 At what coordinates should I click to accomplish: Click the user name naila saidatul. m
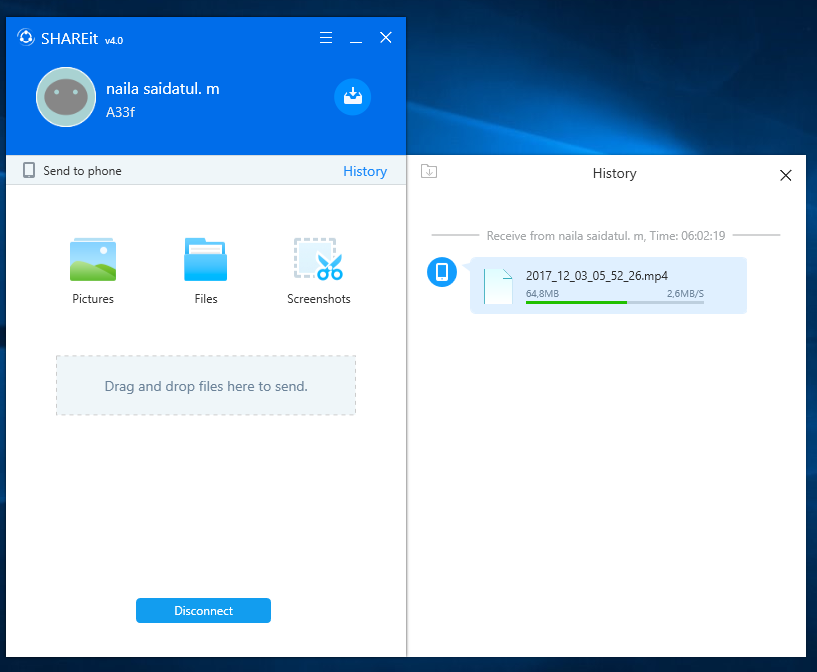(x=163, y=89)
